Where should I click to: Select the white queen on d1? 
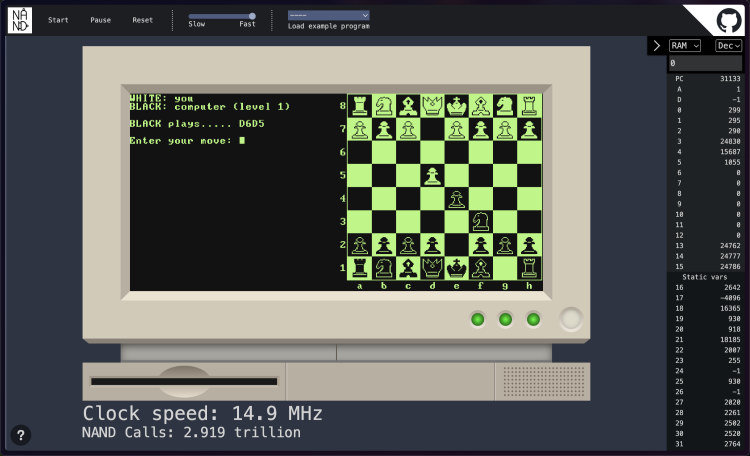point(432,267)
